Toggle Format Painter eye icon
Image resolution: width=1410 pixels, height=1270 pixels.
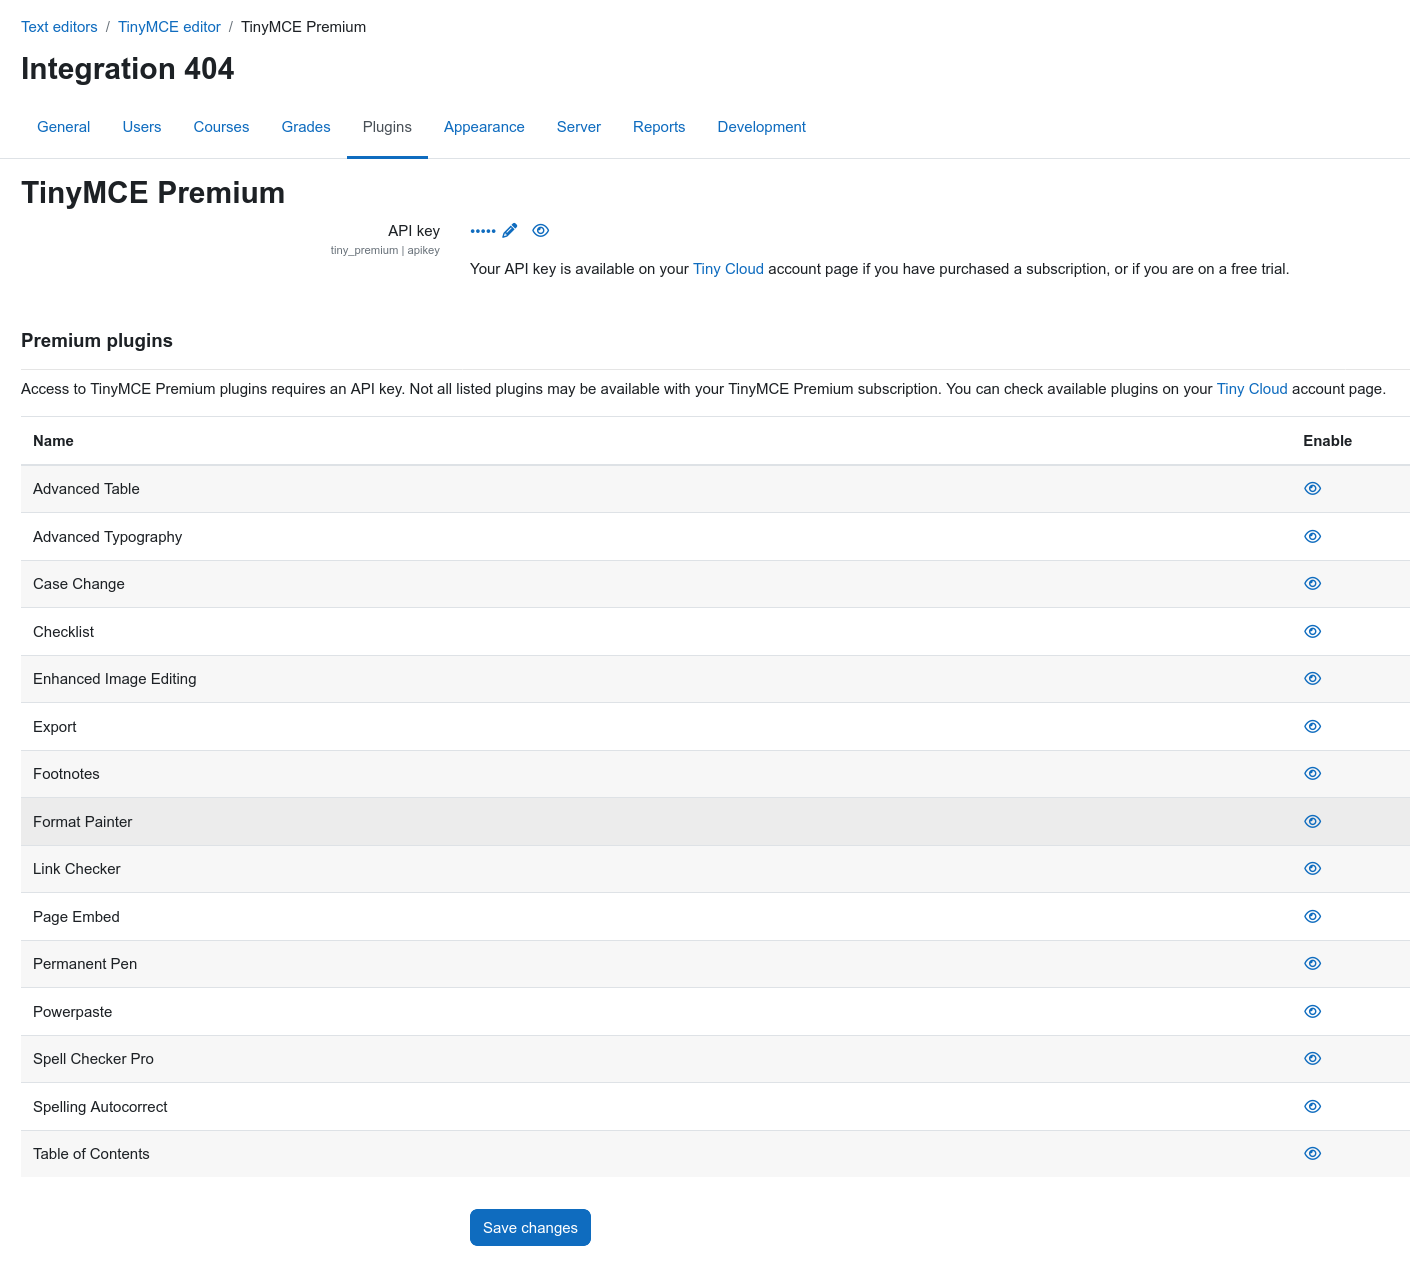[1313, 822]
